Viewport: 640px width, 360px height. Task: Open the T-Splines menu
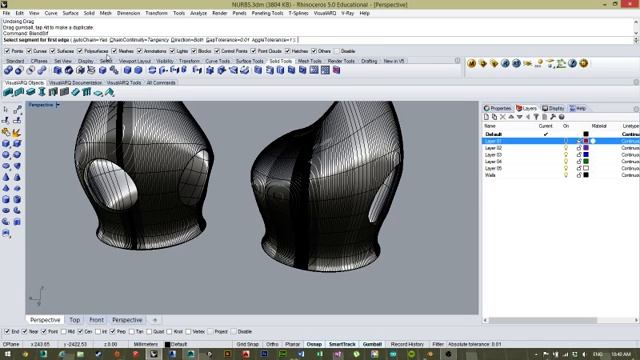(298, 13)
